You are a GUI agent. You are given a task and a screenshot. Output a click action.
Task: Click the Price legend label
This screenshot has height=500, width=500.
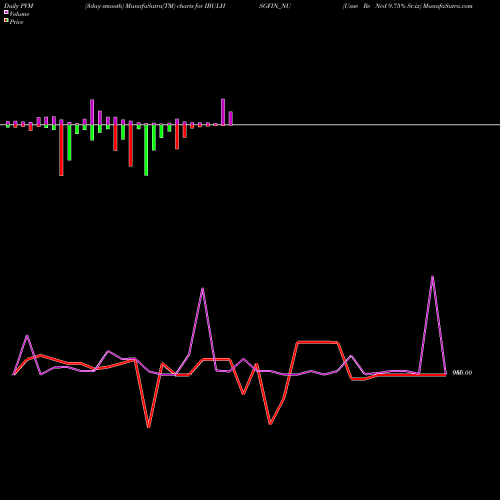pyautogui.click(x=16, y=22)
